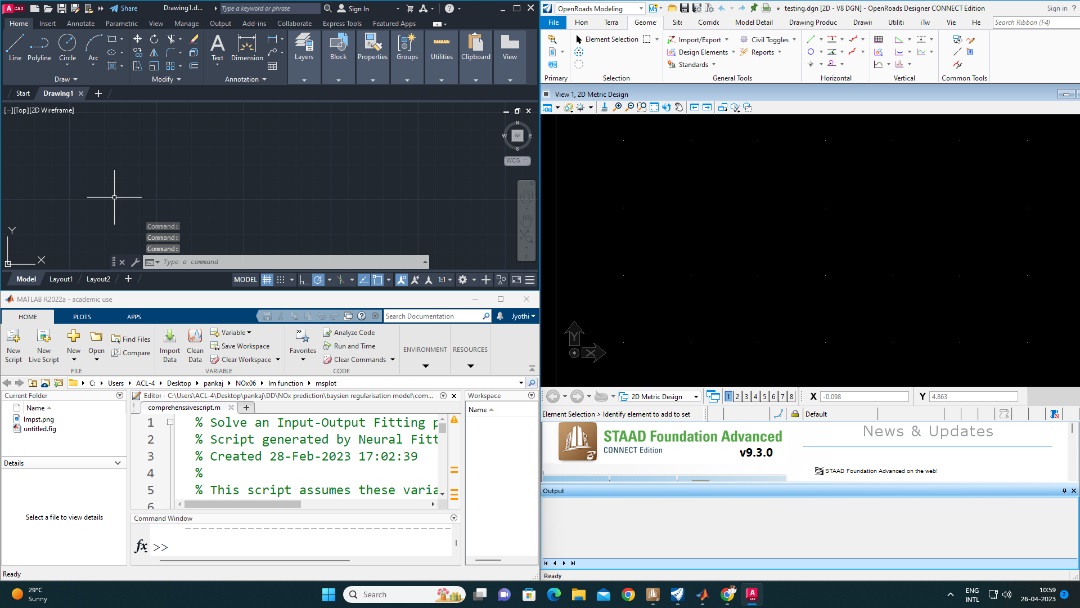Viewport: 1080px width, 608px height.
Task: Choose the Text annotation tool in AutoCAD
Action: [x=217, y=48]
